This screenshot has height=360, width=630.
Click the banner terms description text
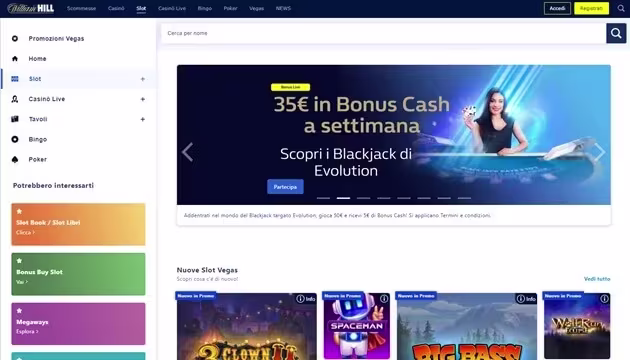tap(338, 215)
